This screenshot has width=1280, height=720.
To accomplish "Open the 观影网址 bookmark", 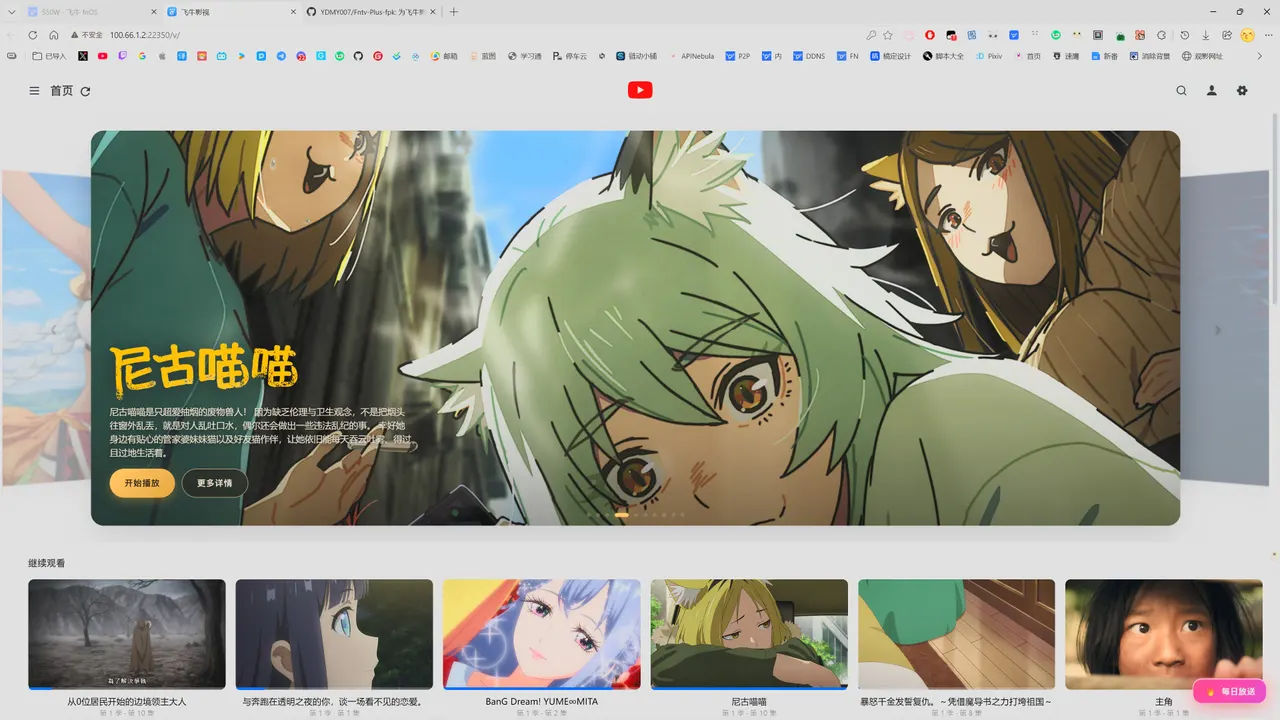I will tap(1203, 56).
